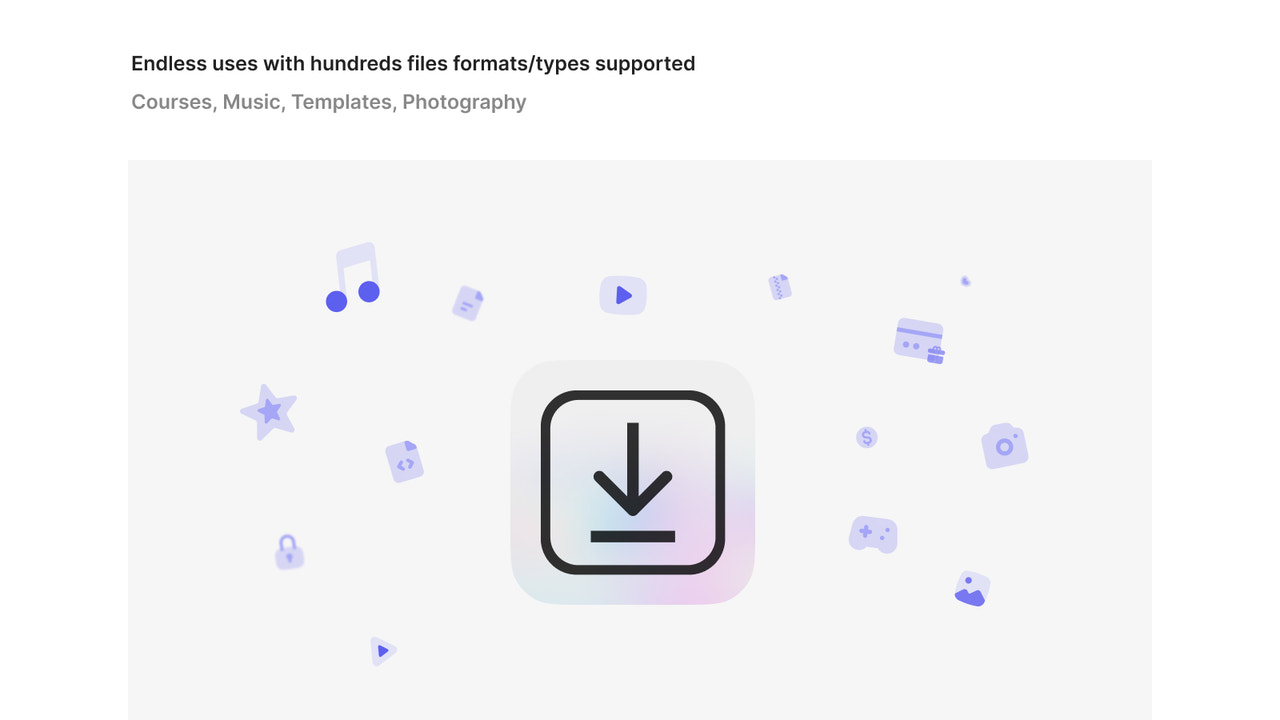Click the tiny dot icon at top right
This screenshot has height=720, width=1280.
965,281
